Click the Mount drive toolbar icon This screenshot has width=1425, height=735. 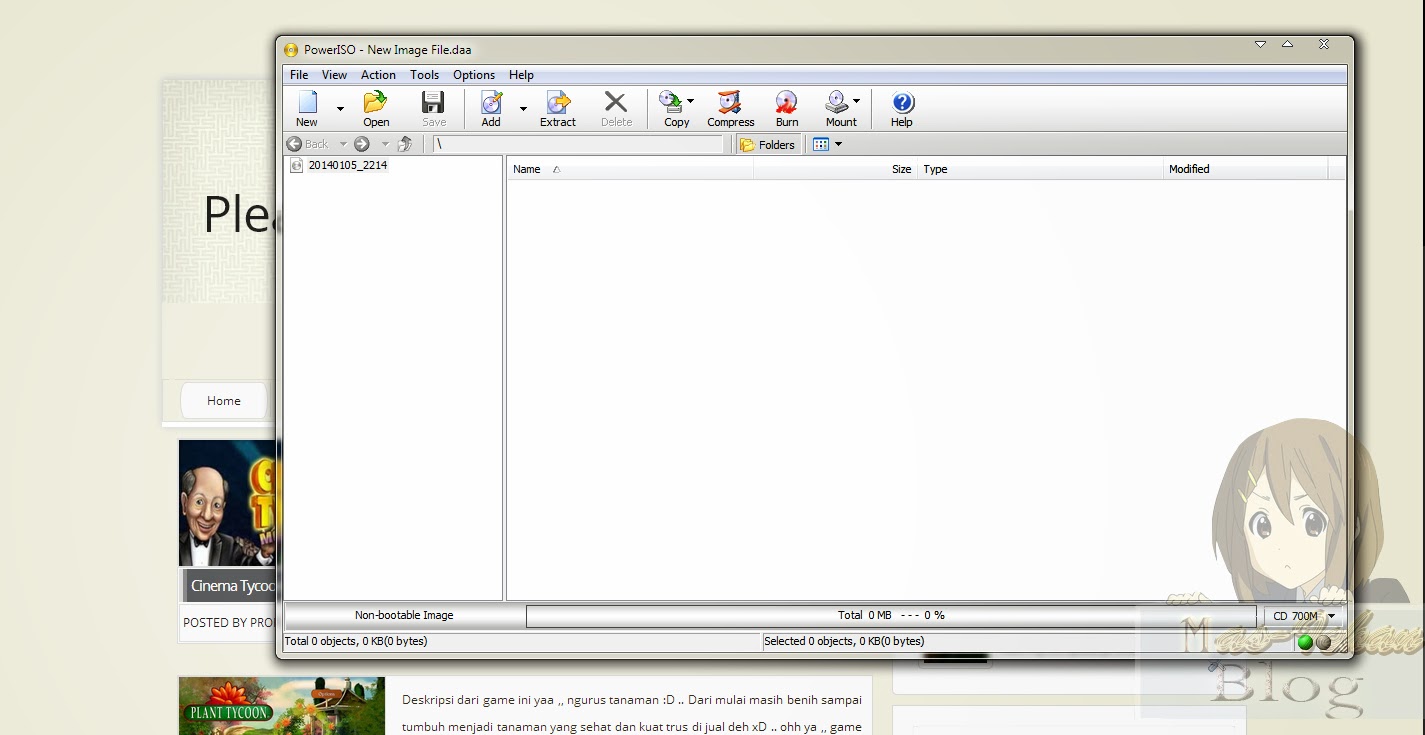[x=837, y=102]
